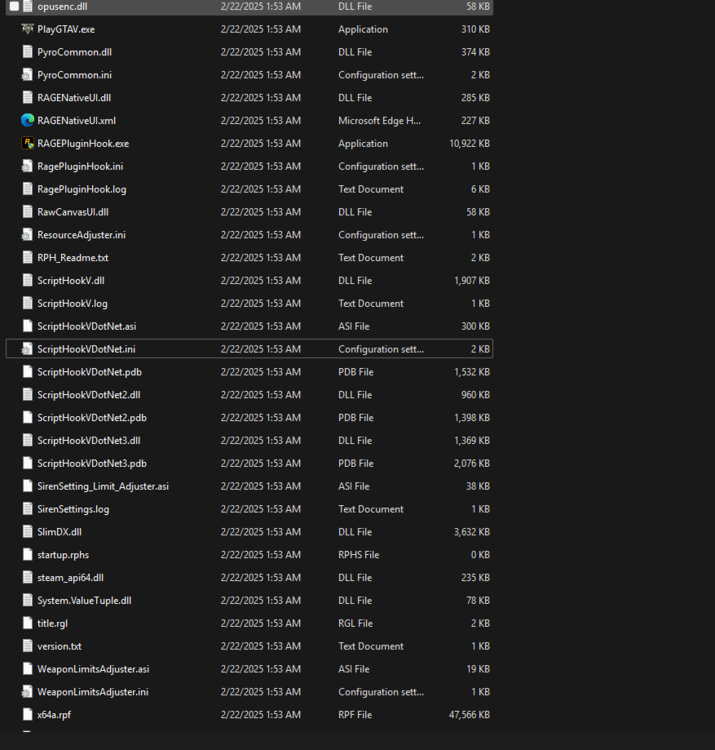Screen dimensions: 715x750
Task: Select the RagePluginHook.ini file name
Action: [x=80, y=166]
